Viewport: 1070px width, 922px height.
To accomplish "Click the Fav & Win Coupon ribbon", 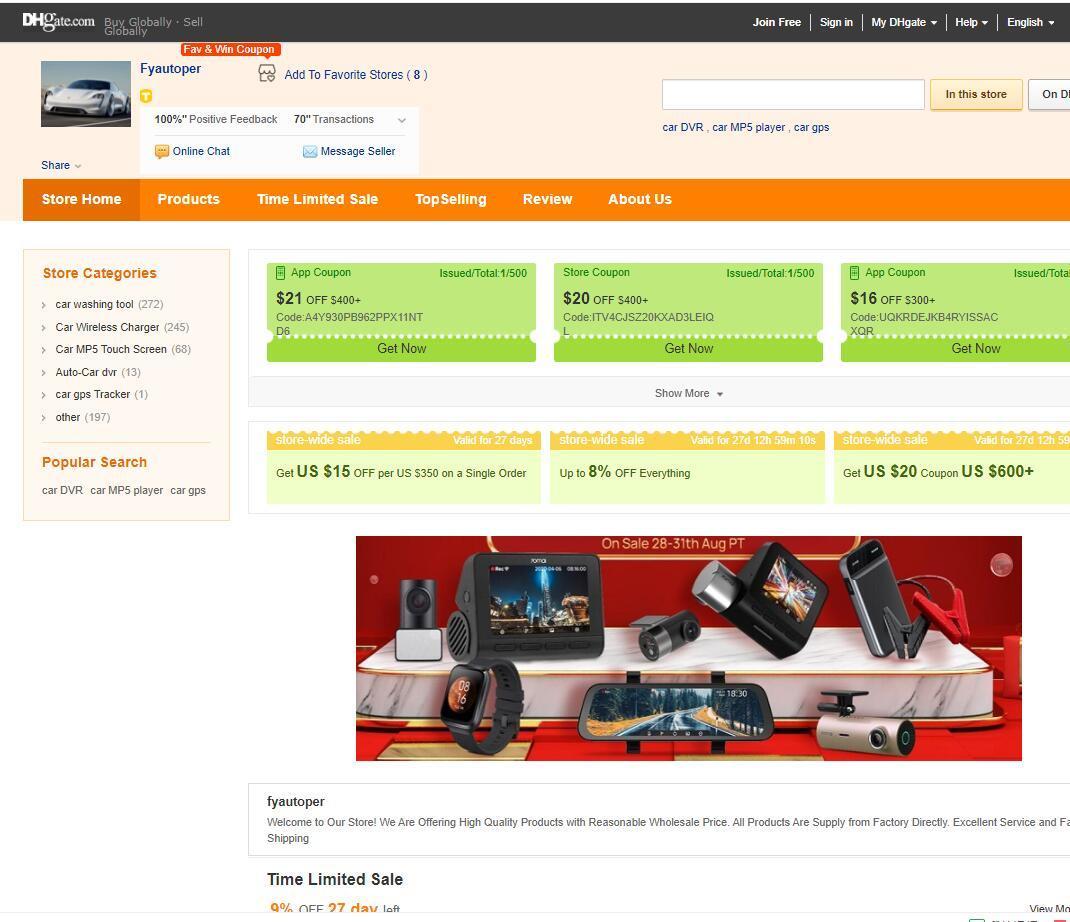I will click(x=229, y=49).
